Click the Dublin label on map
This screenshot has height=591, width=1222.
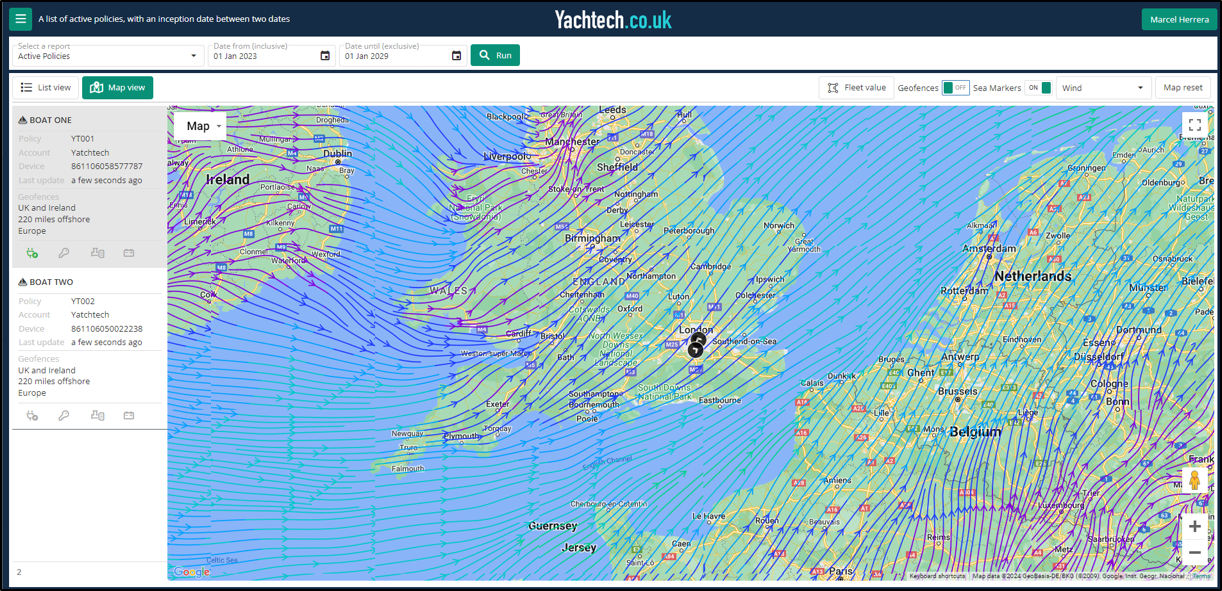coord(338,154)
